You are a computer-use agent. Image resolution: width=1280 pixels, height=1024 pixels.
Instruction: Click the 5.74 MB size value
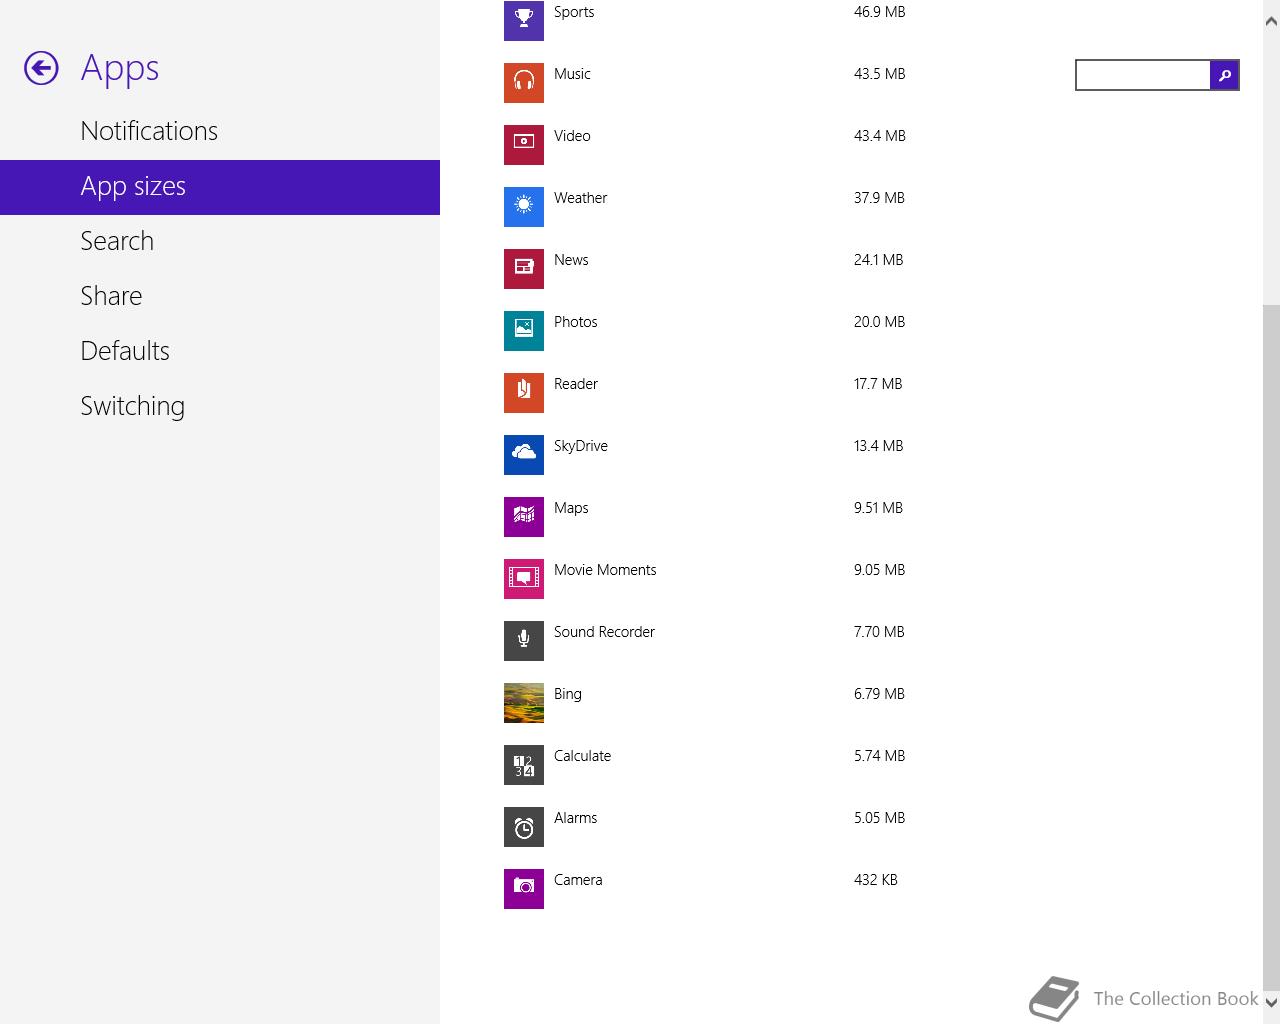(x=879, y=756)
